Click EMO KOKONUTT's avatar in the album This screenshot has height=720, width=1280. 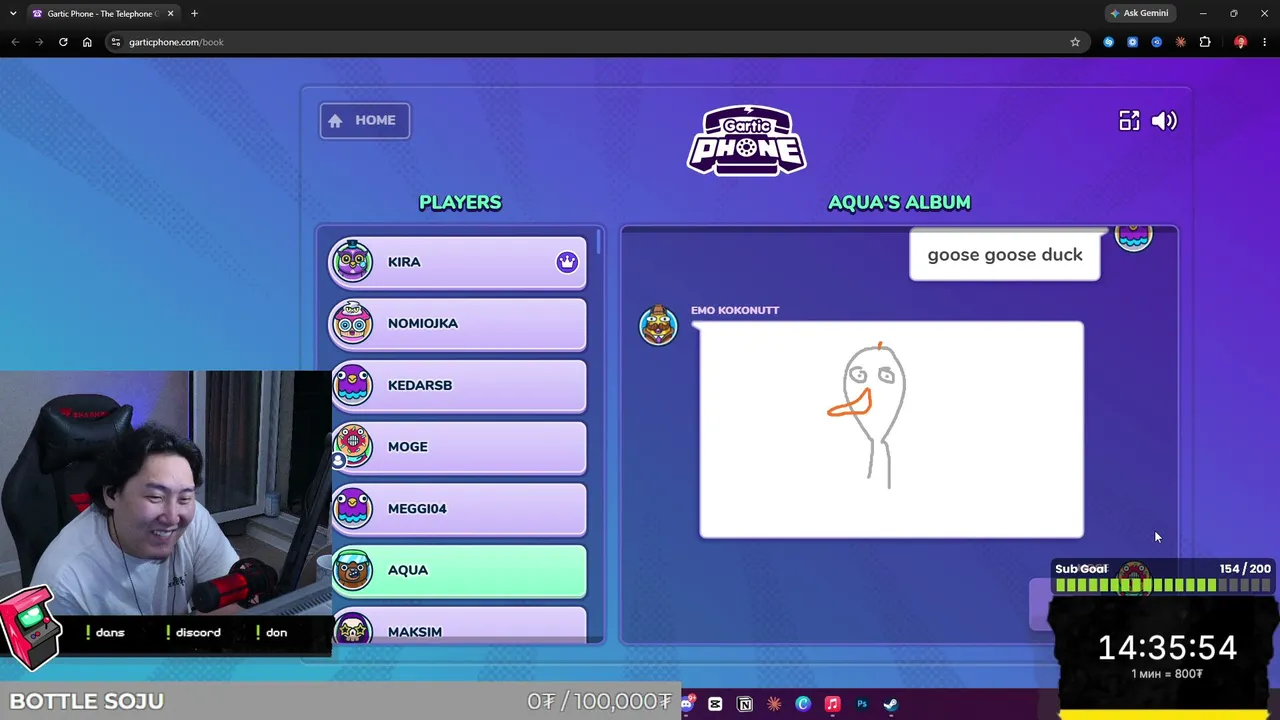[658, 326]
